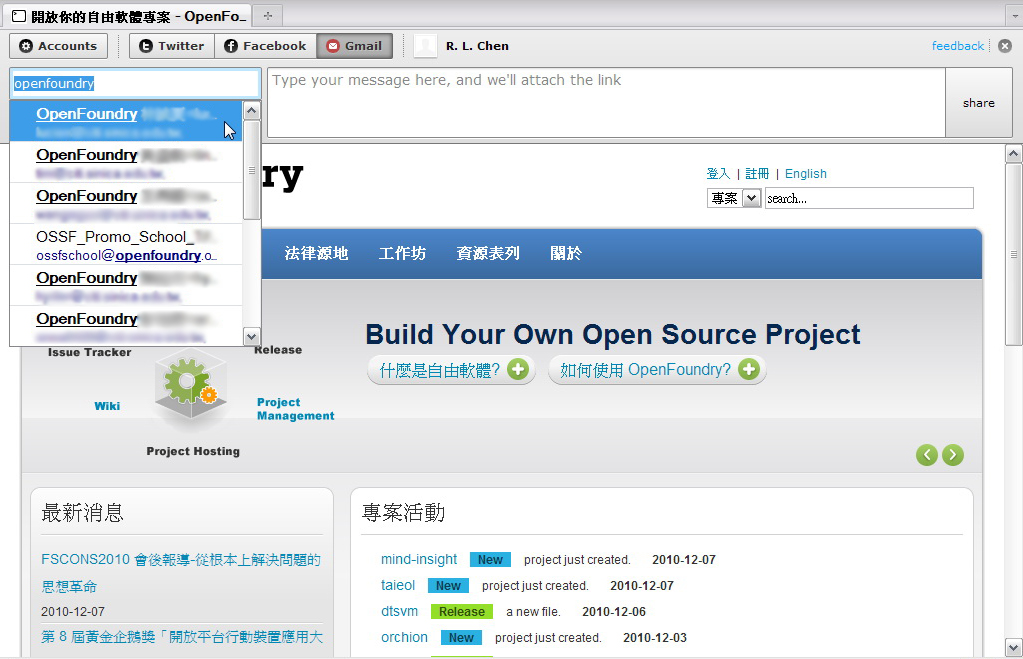Viewport: 1023px width, 659px height.
Task: Switch to the Twitter share tab
Action: [172, 46]
